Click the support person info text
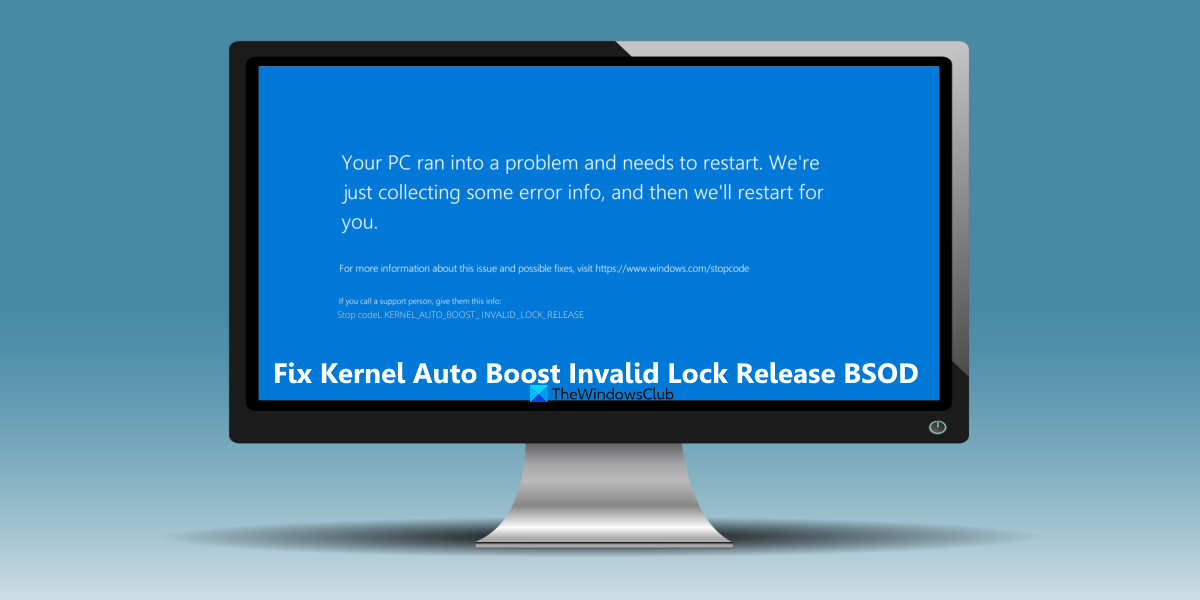 tap(418, 300)
